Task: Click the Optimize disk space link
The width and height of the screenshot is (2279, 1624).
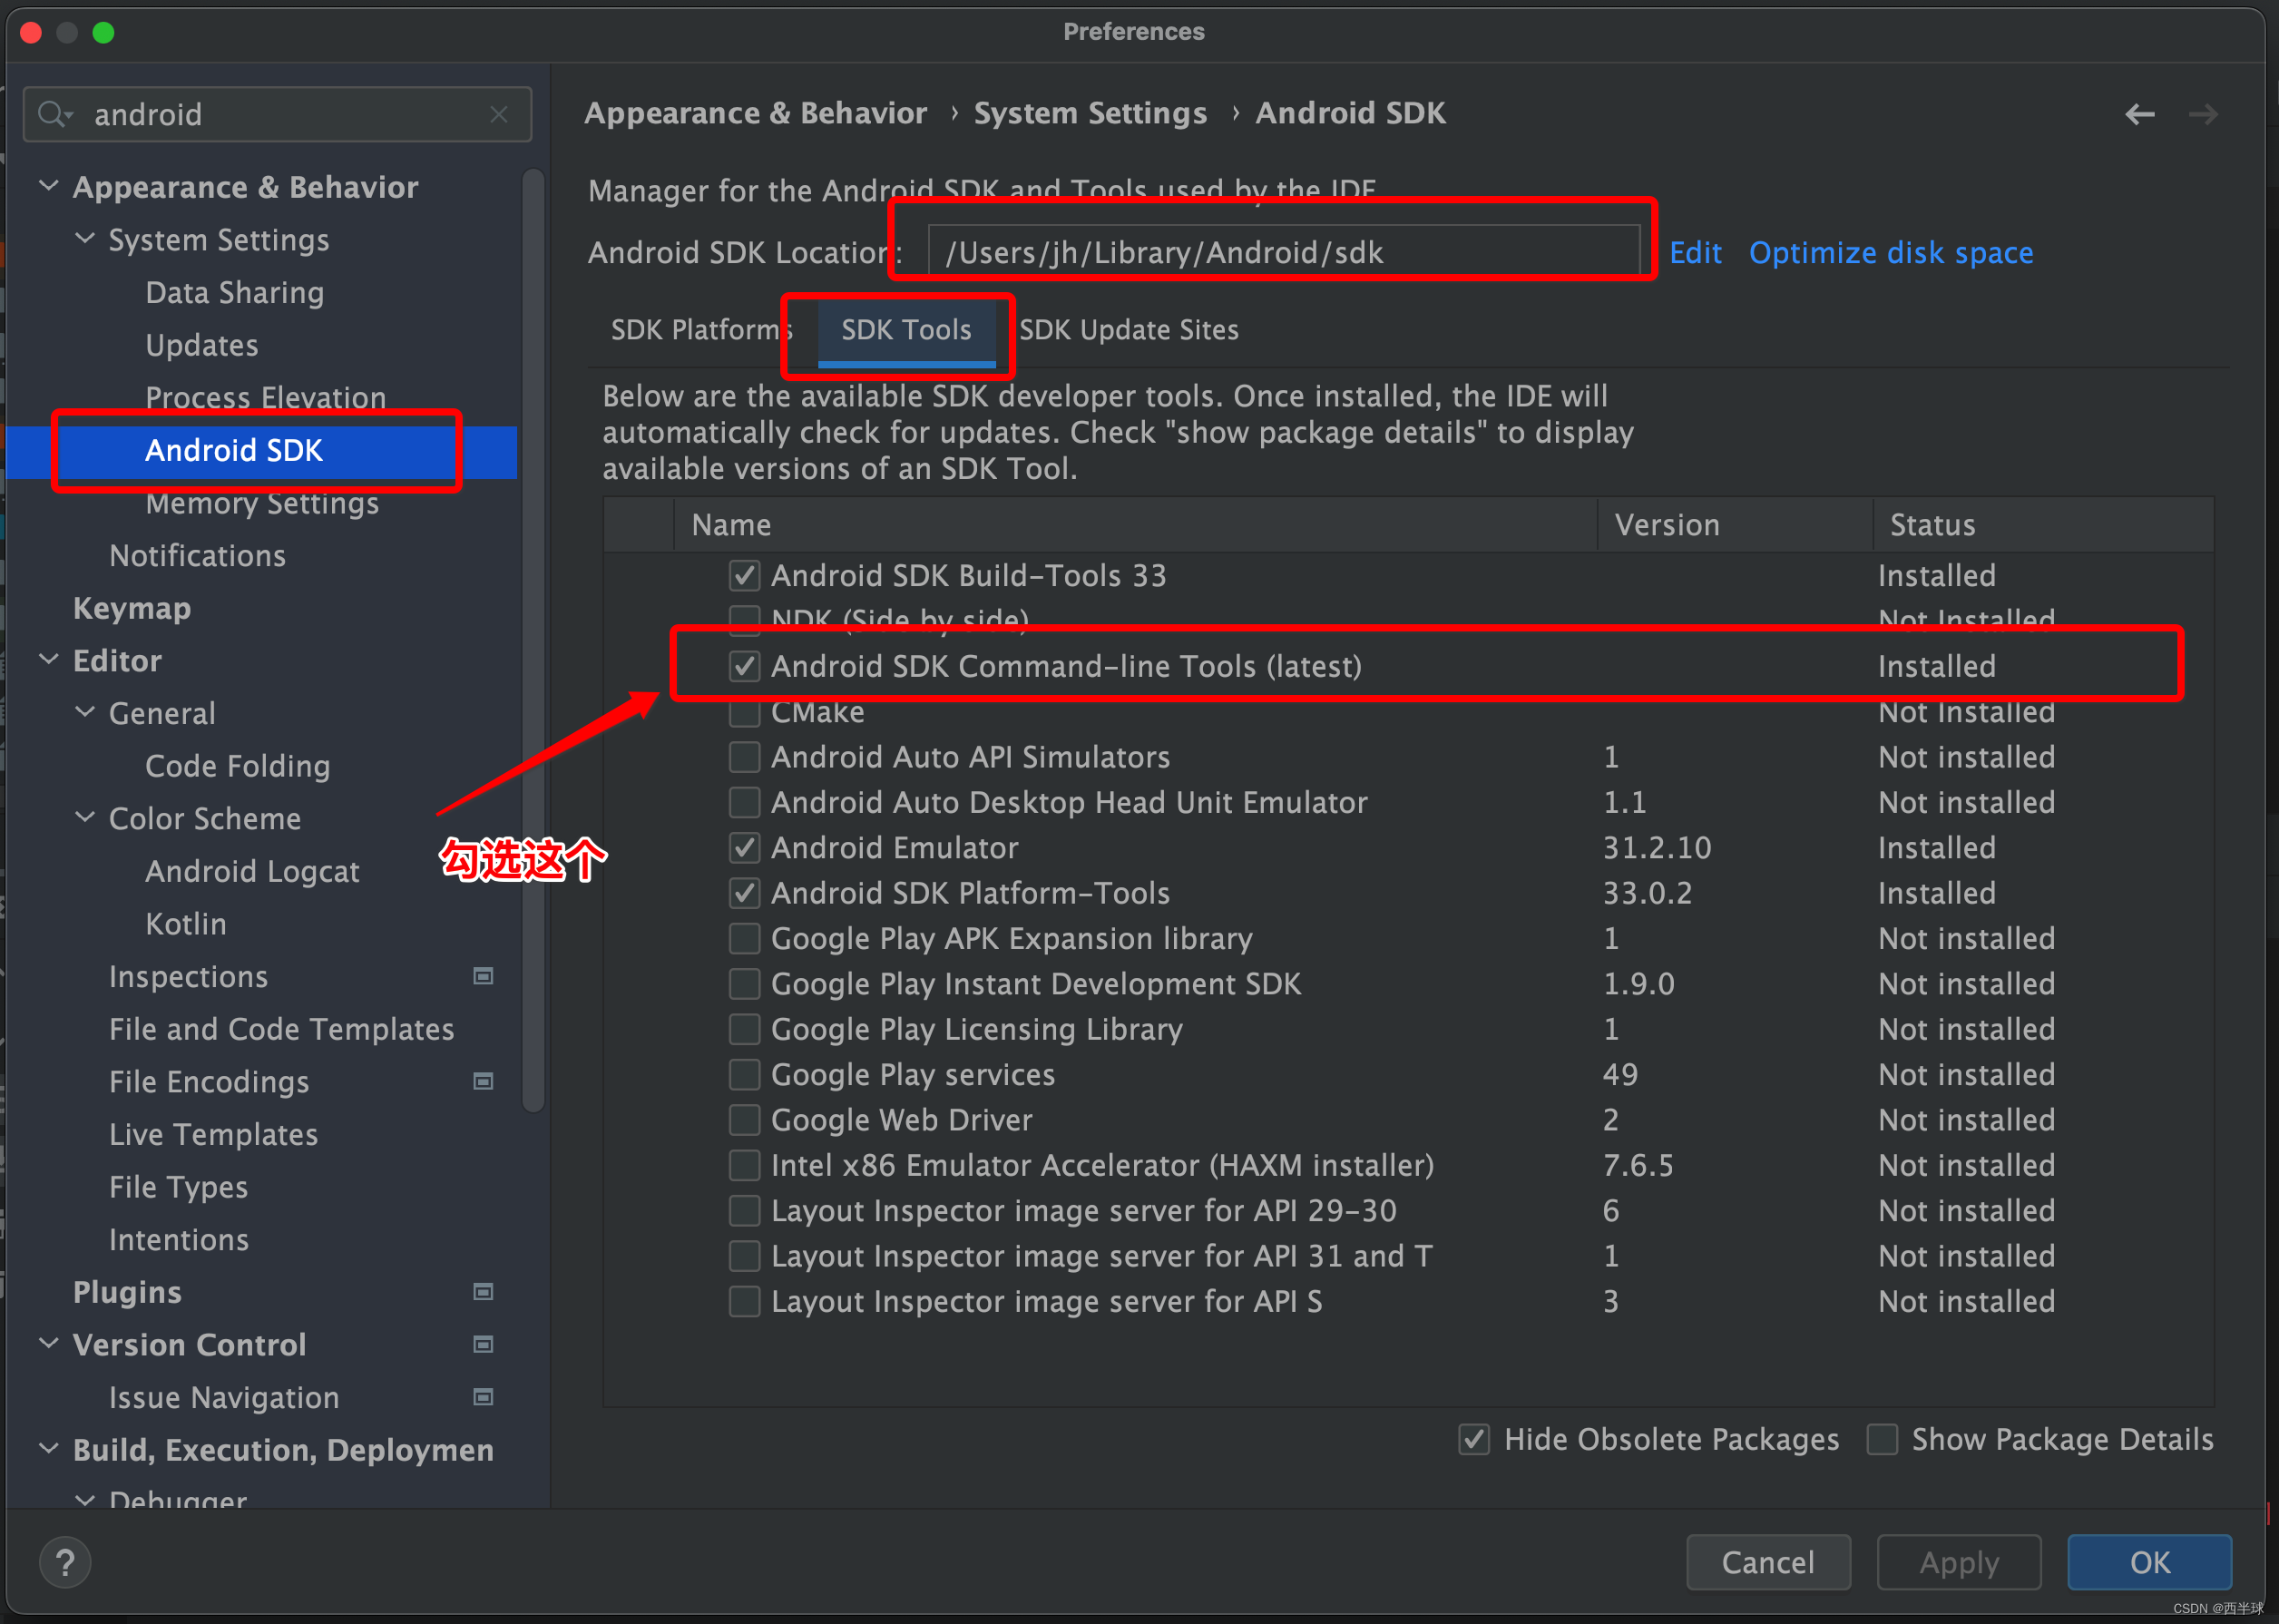Action: [x=1890, y=253]
